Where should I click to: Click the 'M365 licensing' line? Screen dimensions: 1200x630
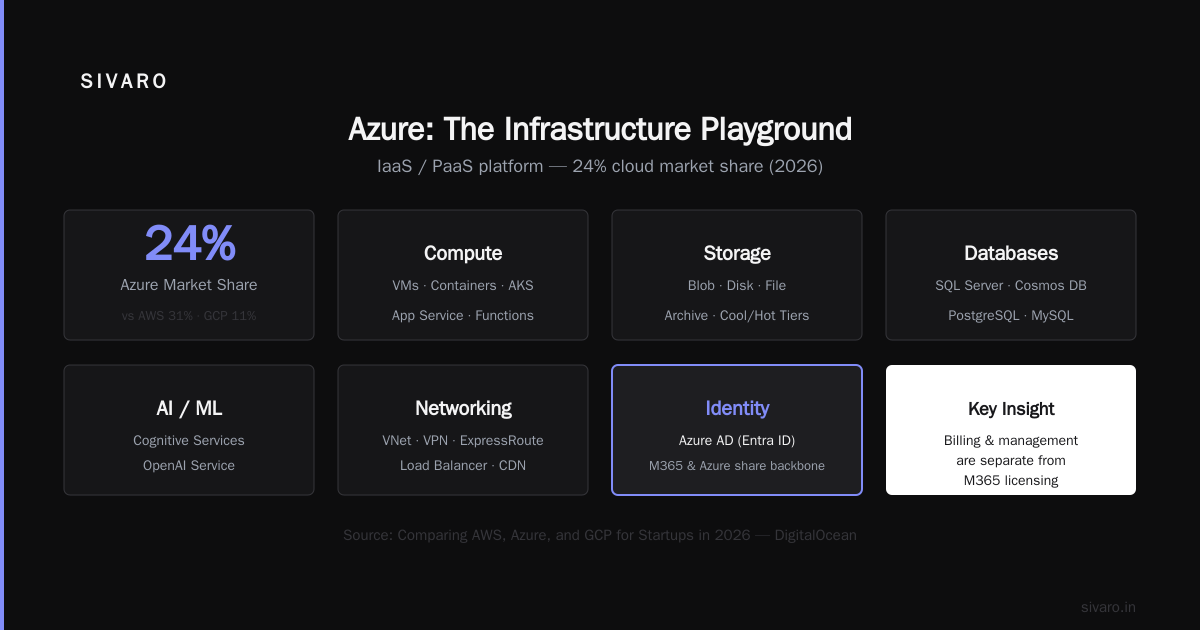[1011, 480]
